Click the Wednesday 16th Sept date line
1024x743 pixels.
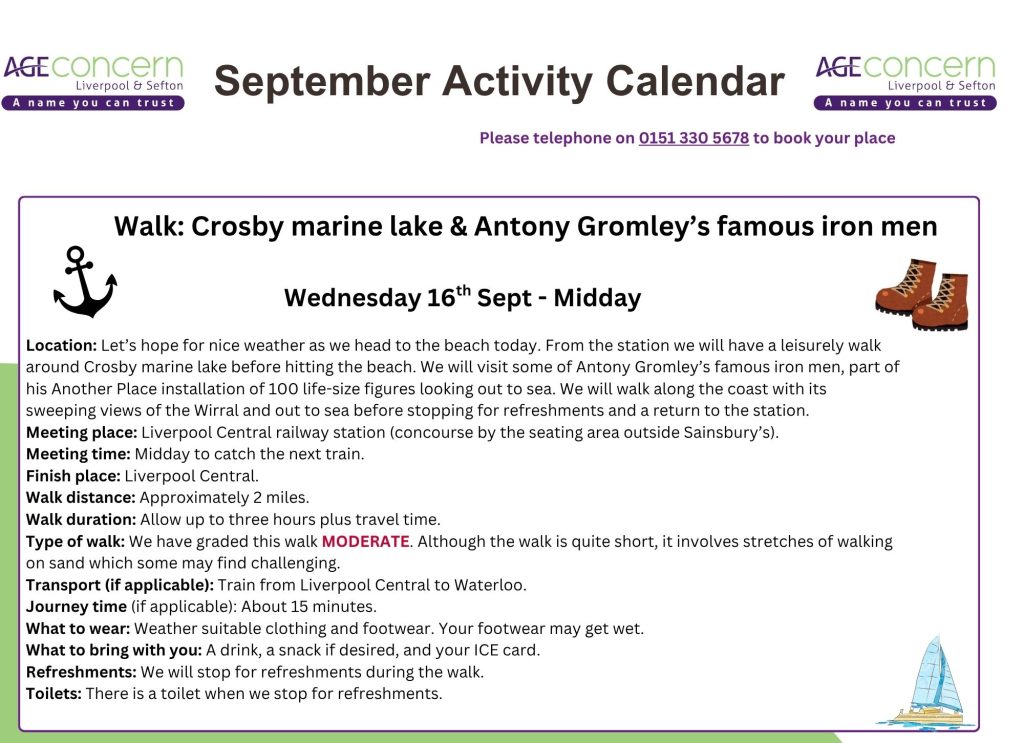point(462,297)
